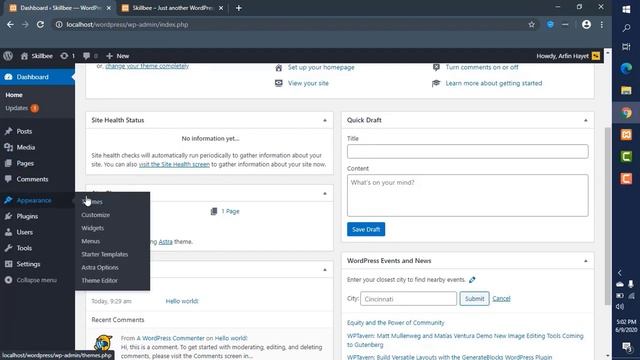Open the WordPress logo menu
Image resolution: width=640 pixels, height=360 pixels.
(8, 56)
